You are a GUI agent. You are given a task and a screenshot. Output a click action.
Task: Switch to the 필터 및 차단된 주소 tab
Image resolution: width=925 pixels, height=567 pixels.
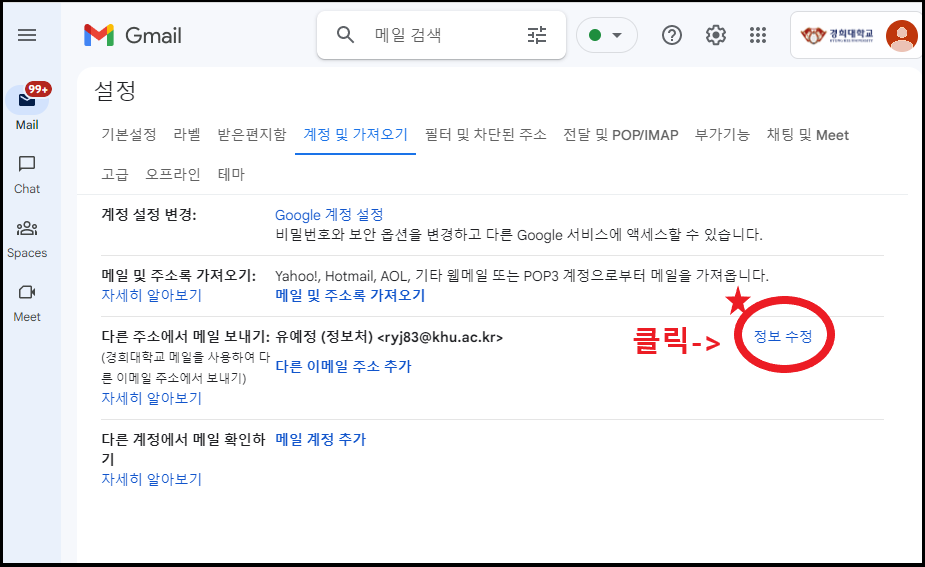pyautogui.click(x=485, y=135)
